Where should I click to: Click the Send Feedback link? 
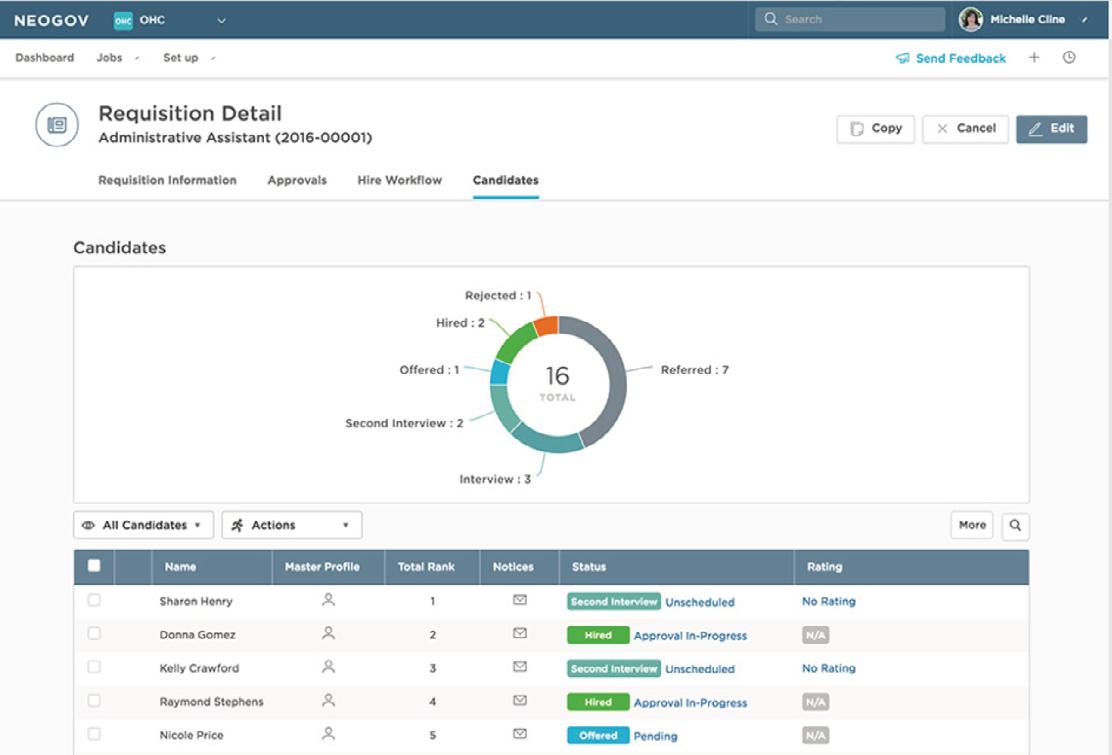[960, 58]
